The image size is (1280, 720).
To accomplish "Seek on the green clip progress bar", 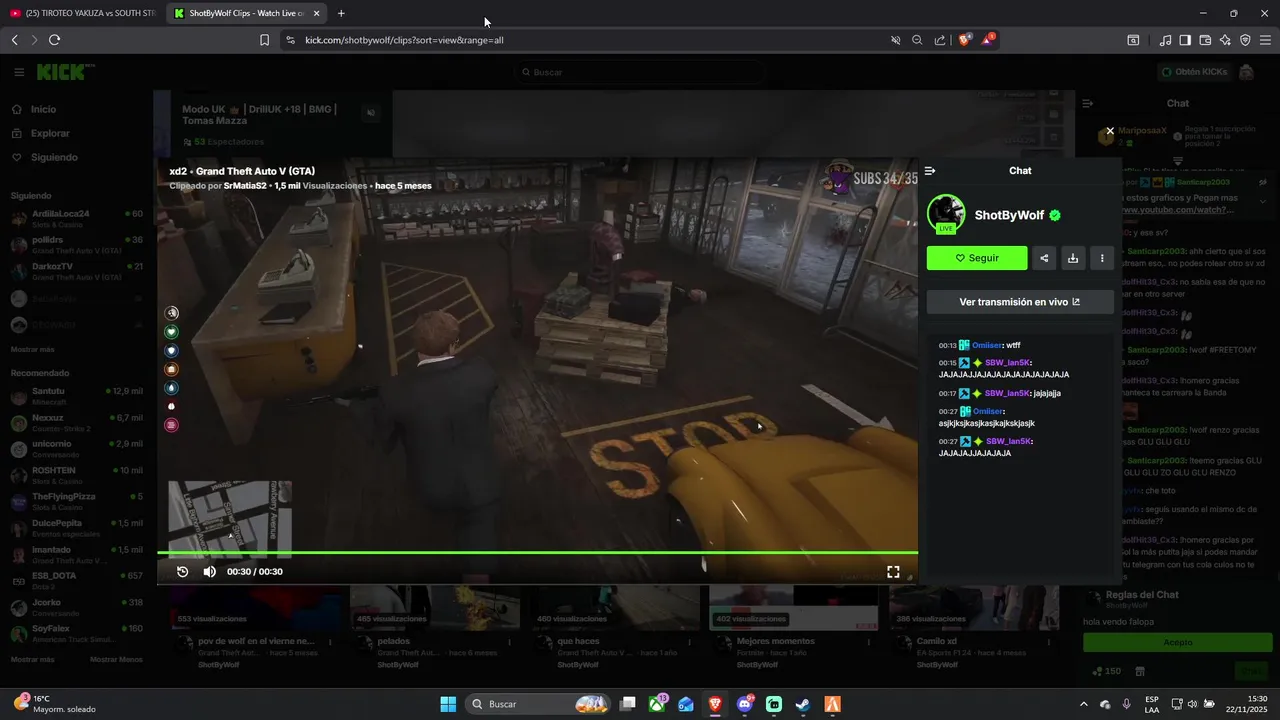I will pyautogui.click(x=537, y=552).
